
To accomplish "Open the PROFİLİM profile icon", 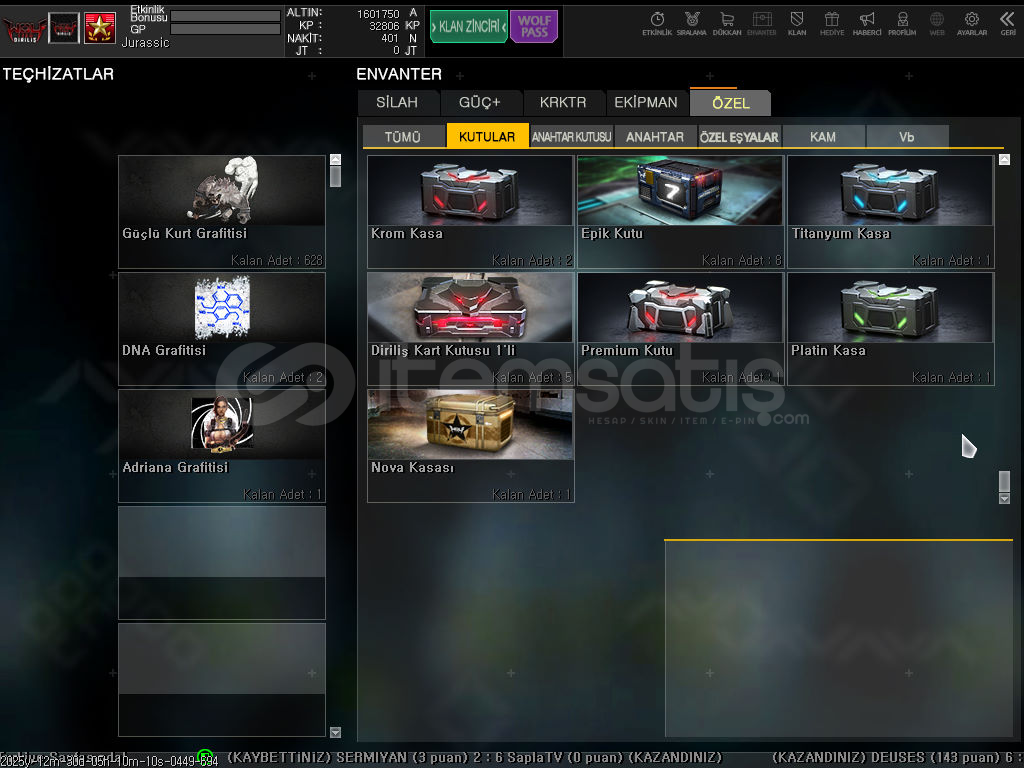I will (x=902, y=24).
